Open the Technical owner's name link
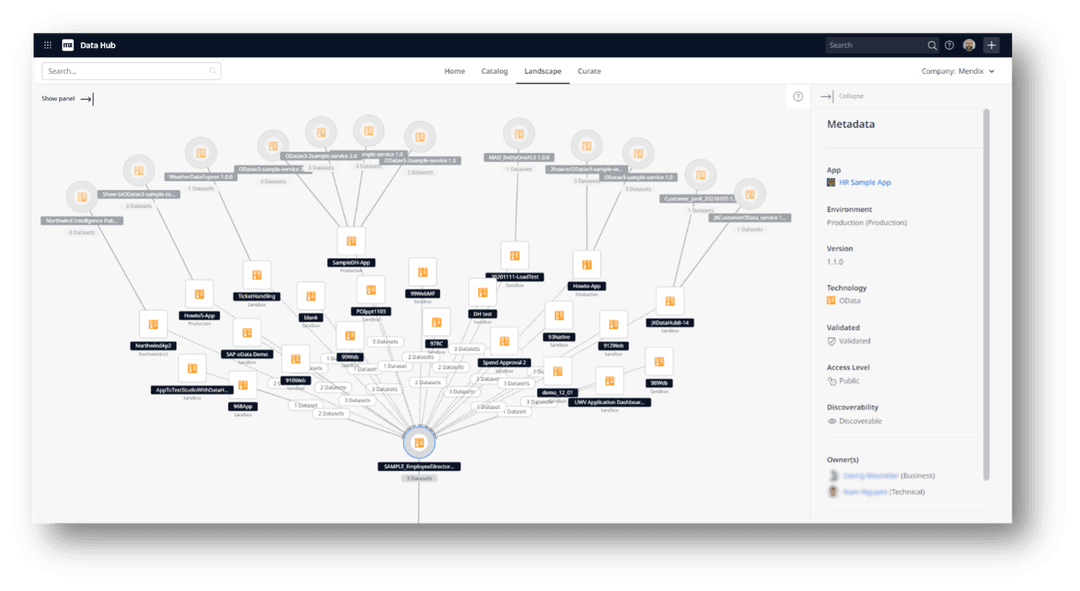The width and height of the screenshot is (1080, 591). pos(865,492)
